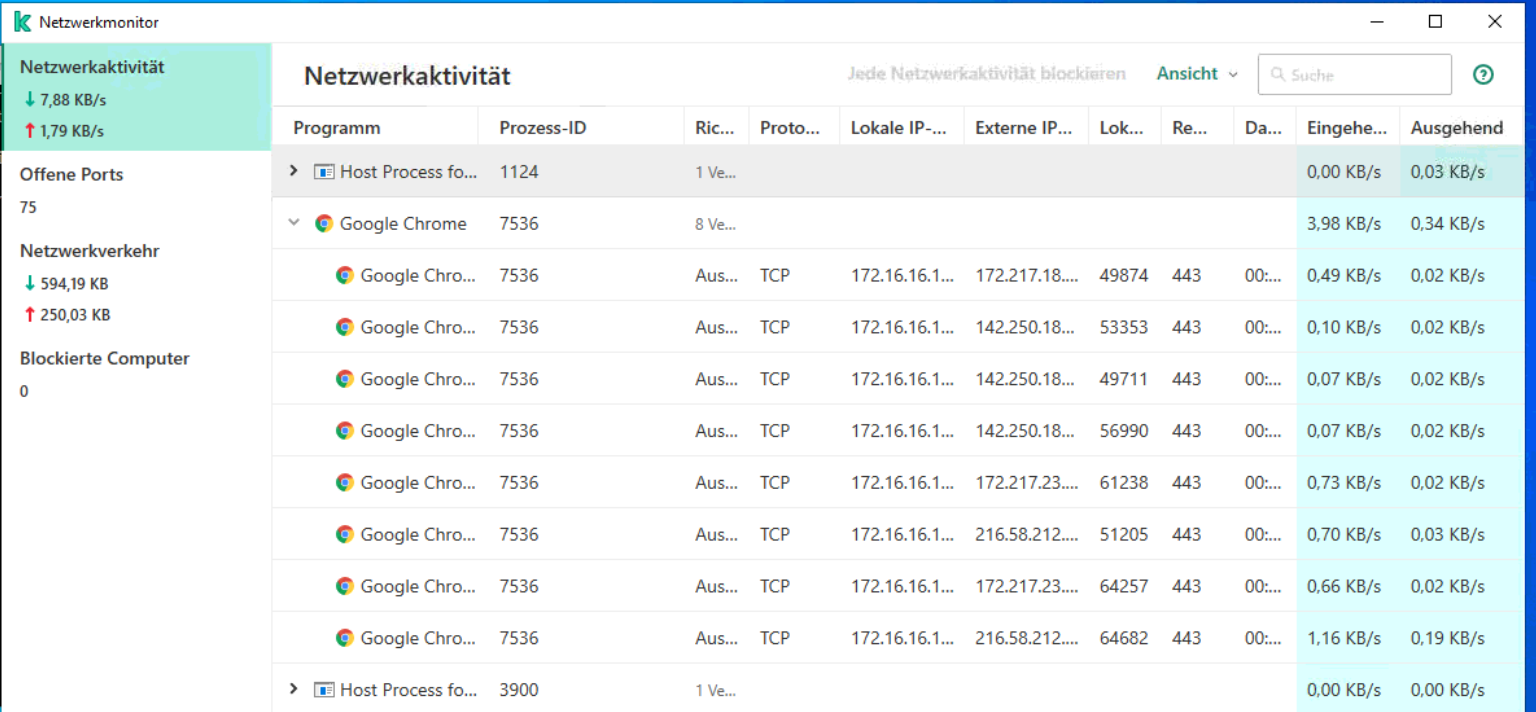Expand the Host Process row with PID 3900
1536x712 pixels.
coord(293,689)
